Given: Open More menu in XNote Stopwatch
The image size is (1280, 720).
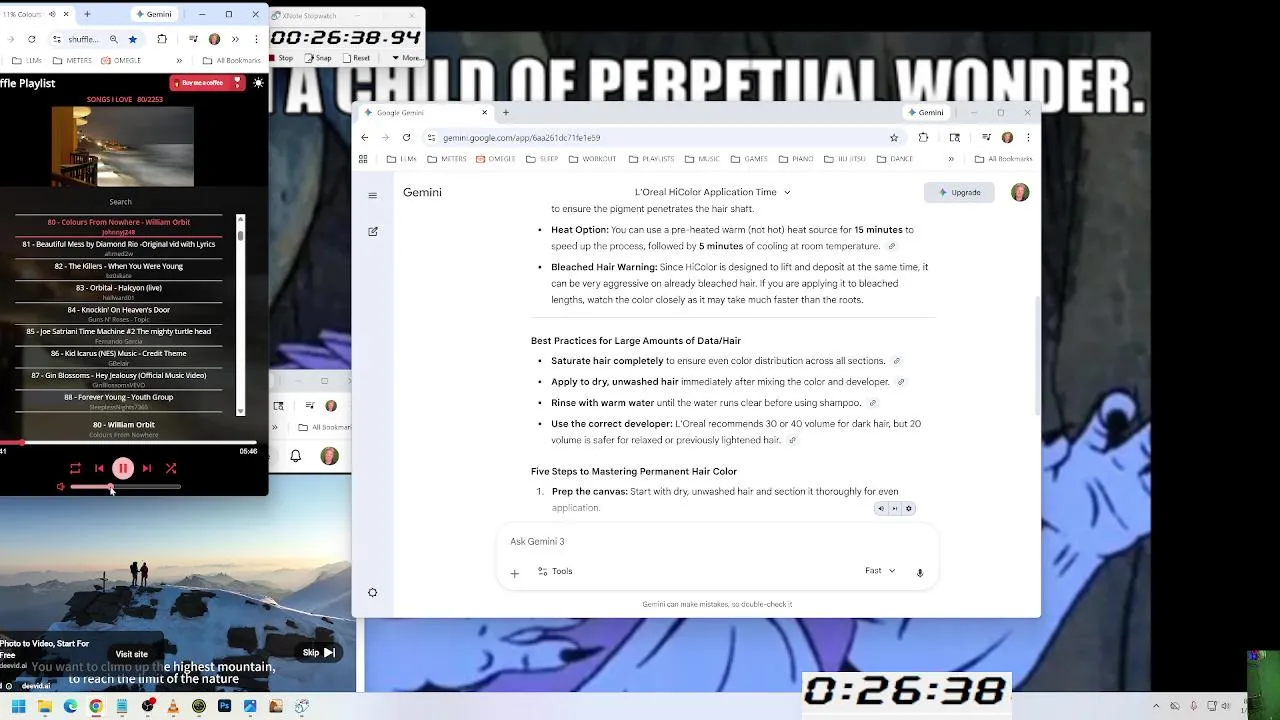Looking at the screenshot, I should point(407,58).
